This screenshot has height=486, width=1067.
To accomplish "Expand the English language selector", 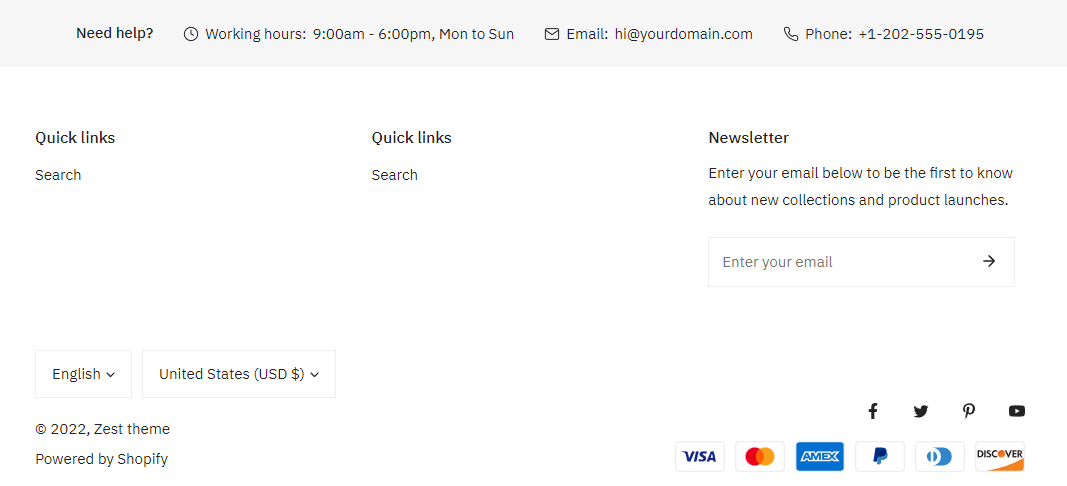I will point(83,374).
